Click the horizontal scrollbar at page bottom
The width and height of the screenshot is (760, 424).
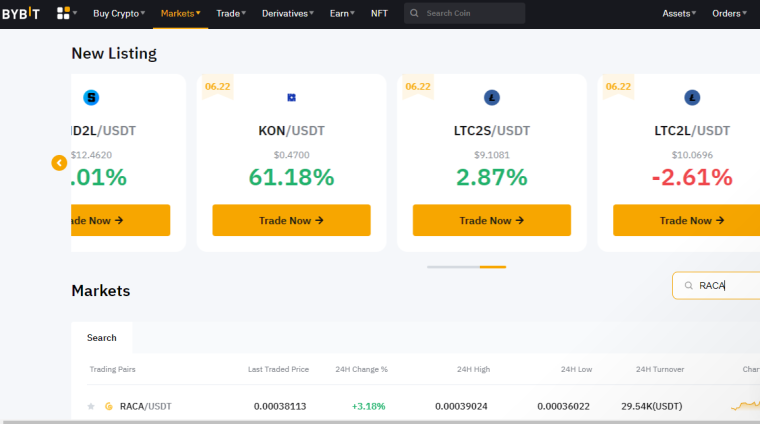coord(380,422)
